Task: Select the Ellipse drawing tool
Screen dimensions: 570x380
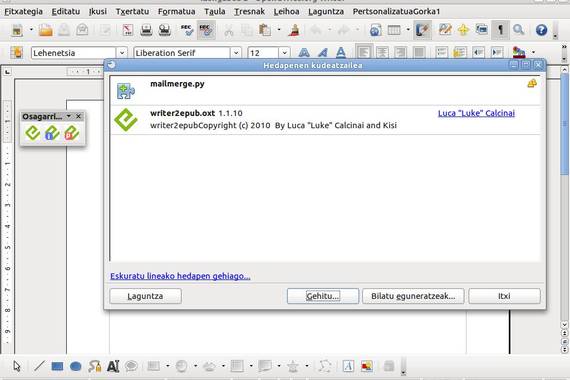Action: click(76, 366)
